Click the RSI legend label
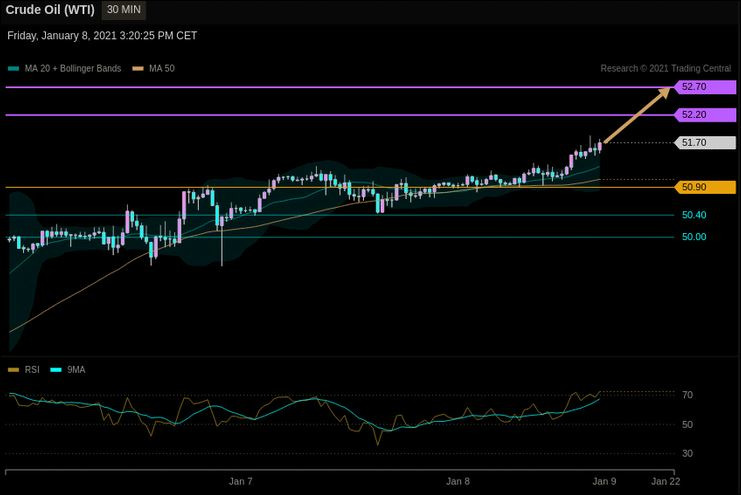The width and height of the screenshot is (741, 495). click(x=32, y=370)
